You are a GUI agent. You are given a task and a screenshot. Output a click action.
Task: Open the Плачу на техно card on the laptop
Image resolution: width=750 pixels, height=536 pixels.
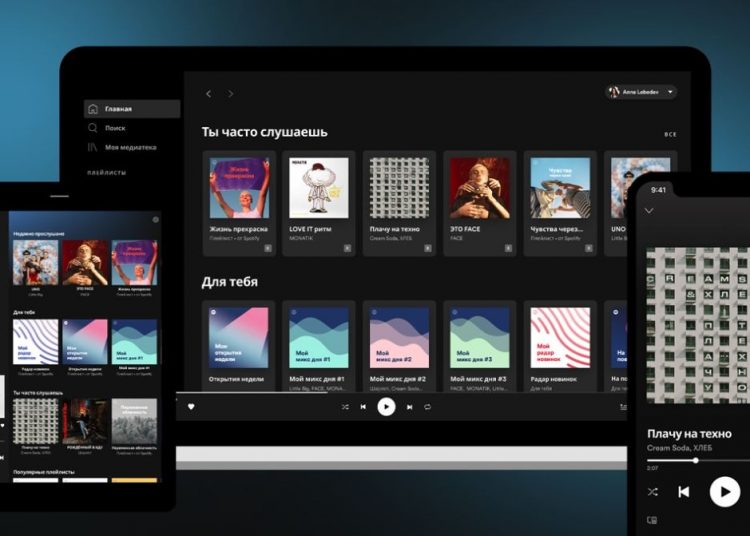click(x=399, y=203)
